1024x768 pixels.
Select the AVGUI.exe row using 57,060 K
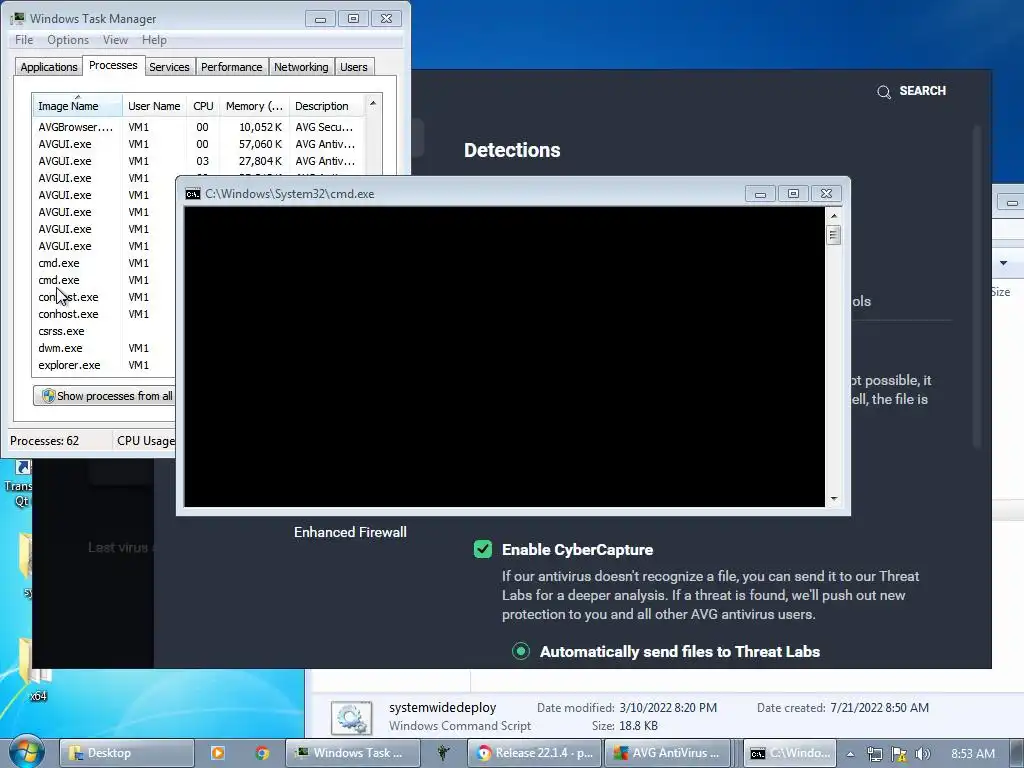(x=198, y=144)
